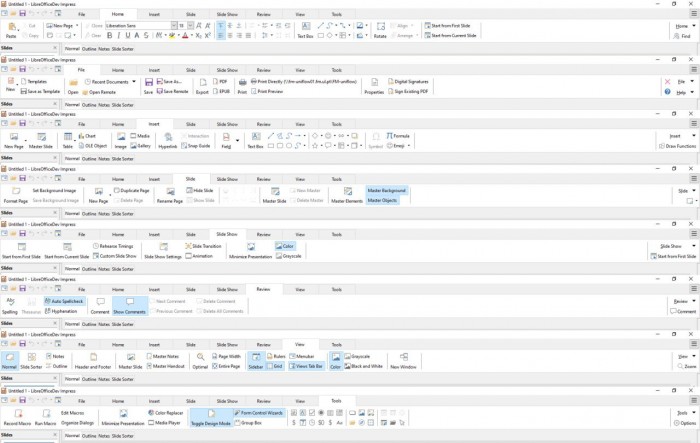This screenshot has height=443, width=700.
Task: Apply Strikethrough in Home ribbon
Action: coord(146,35)
